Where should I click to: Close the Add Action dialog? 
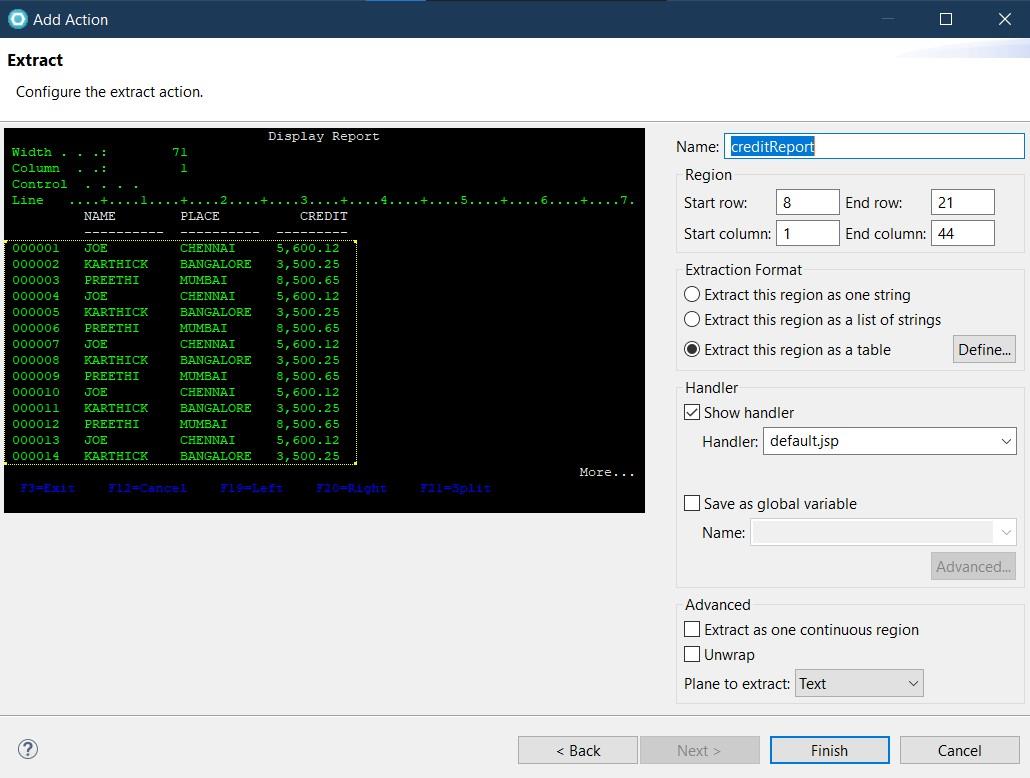pyautogui.click(x=1004, y=19)
